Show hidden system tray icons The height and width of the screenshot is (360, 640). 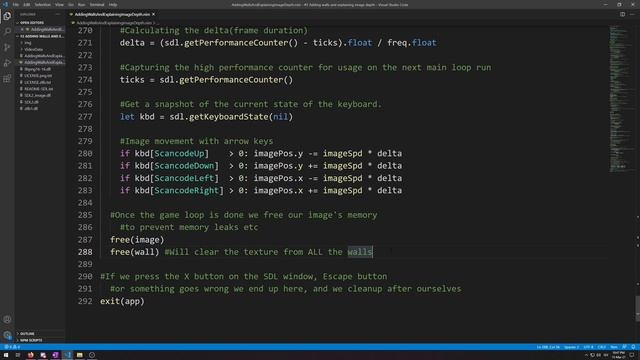[x=586, y=355]
